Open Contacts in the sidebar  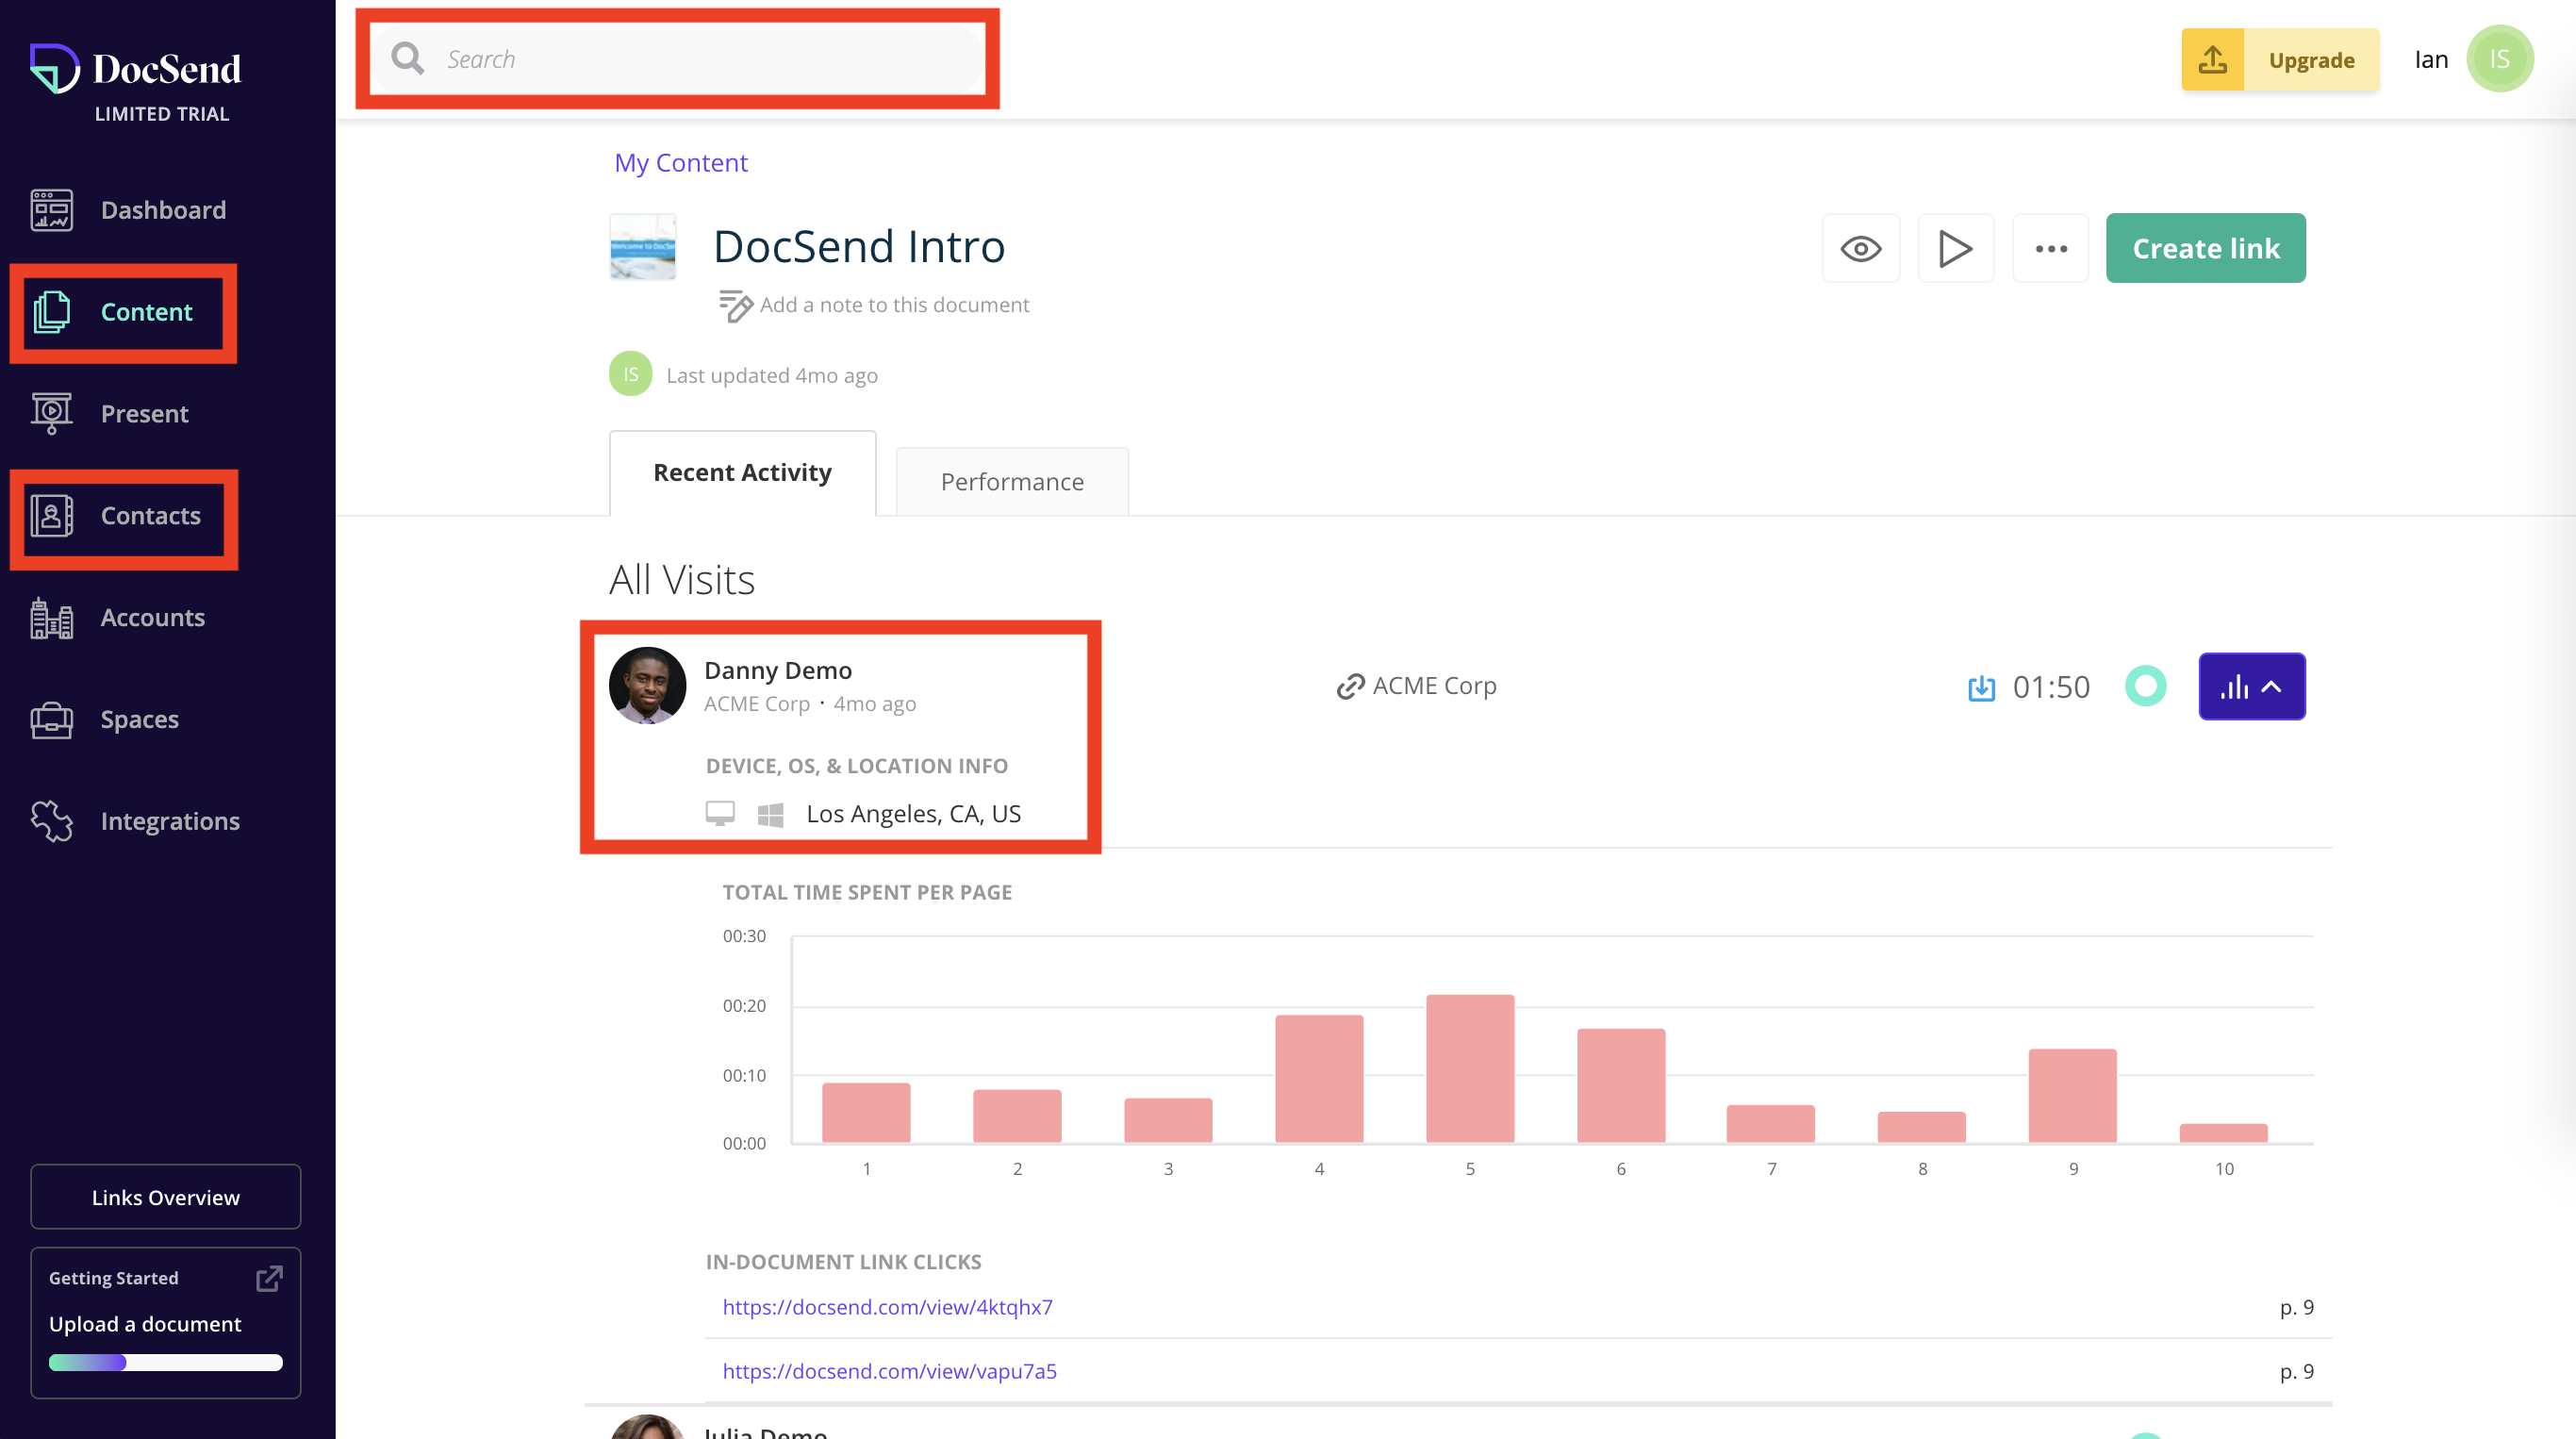click(x=150, y=516)
